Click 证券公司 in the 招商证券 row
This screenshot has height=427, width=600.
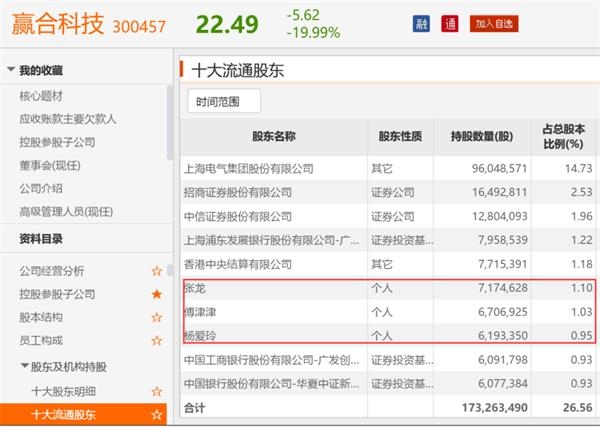pyautogui.click(x=393, y=192)
